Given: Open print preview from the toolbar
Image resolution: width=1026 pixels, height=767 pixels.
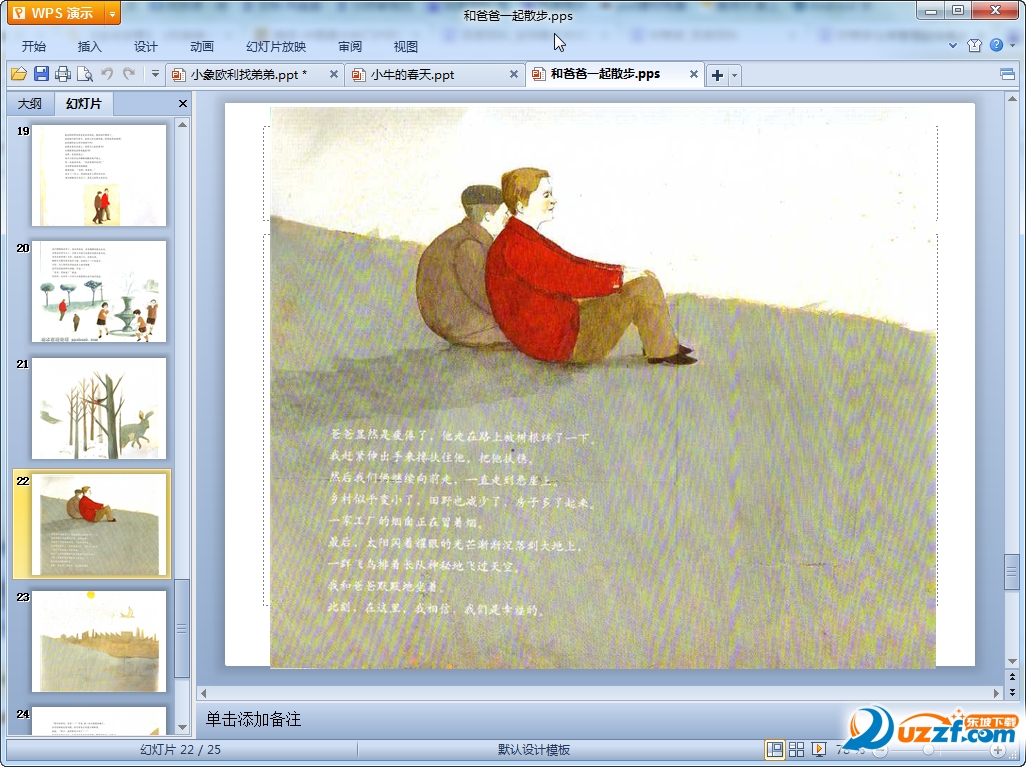Looking at the screenshot, I should click(x=85, y=74).
